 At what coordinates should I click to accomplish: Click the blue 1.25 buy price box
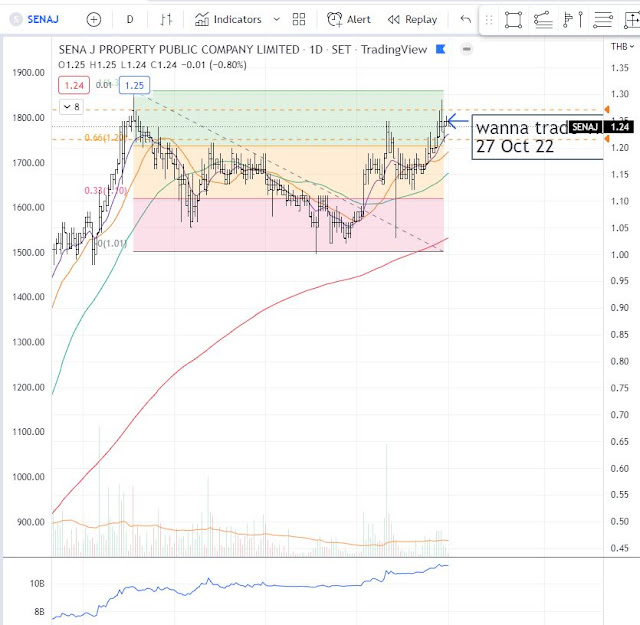click(134, 85)
